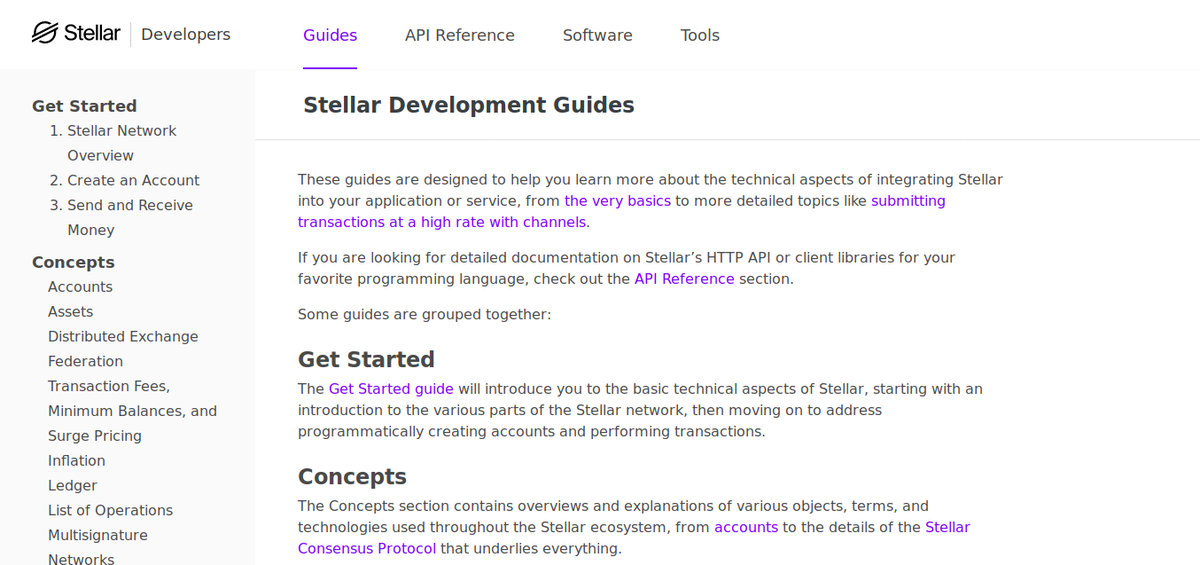The width and height of the screenshot is (1200, 565).
Task: Follow 'submitting transactions at a high rate' link
Action: 621,211
